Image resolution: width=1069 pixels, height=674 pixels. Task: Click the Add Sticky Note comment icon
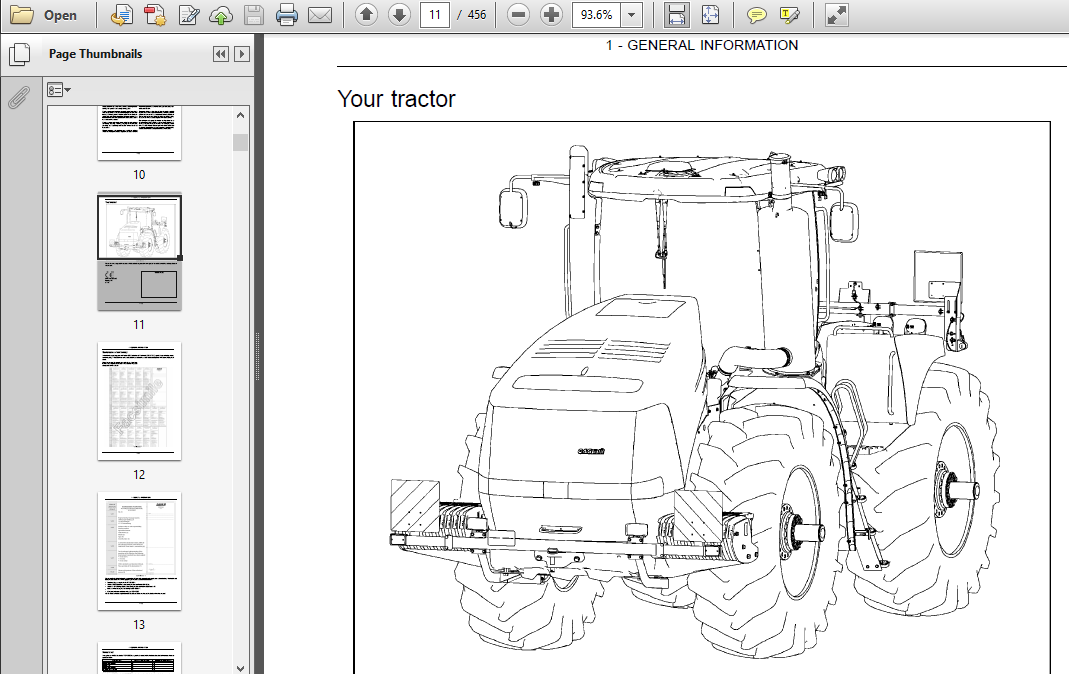(756, 15)
